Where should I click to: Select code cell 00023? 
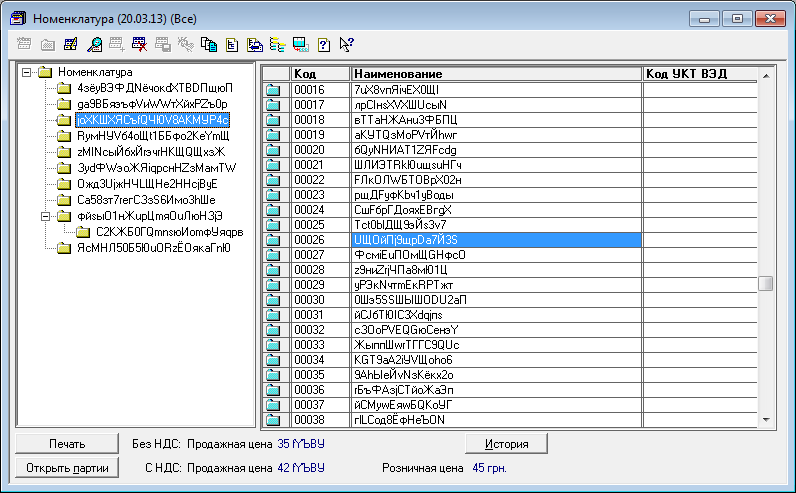[320, 195]
